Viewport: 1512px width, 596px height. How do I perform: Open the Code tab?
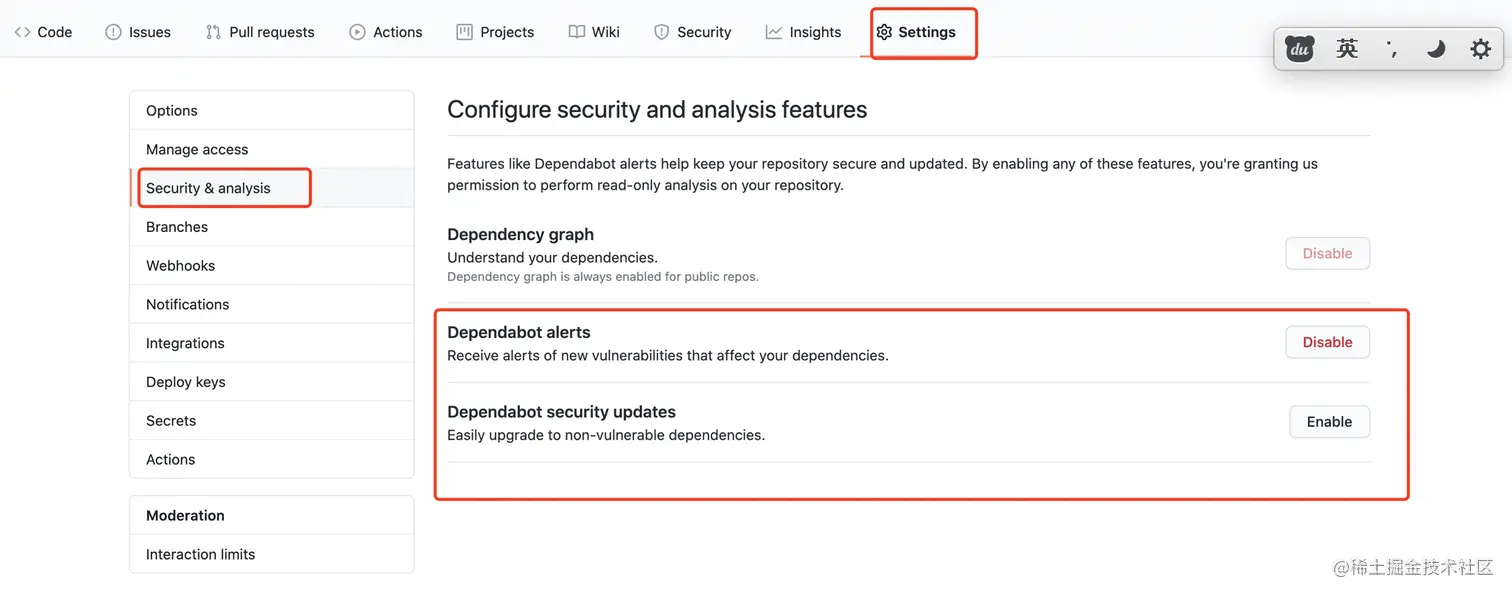pyautogui.click(x=43, y=32)
